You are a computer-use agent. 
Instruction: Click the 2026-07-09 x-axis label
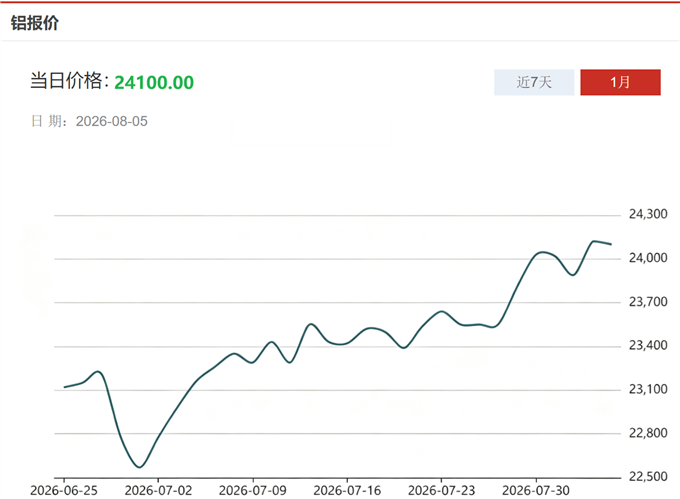[252, 490]
